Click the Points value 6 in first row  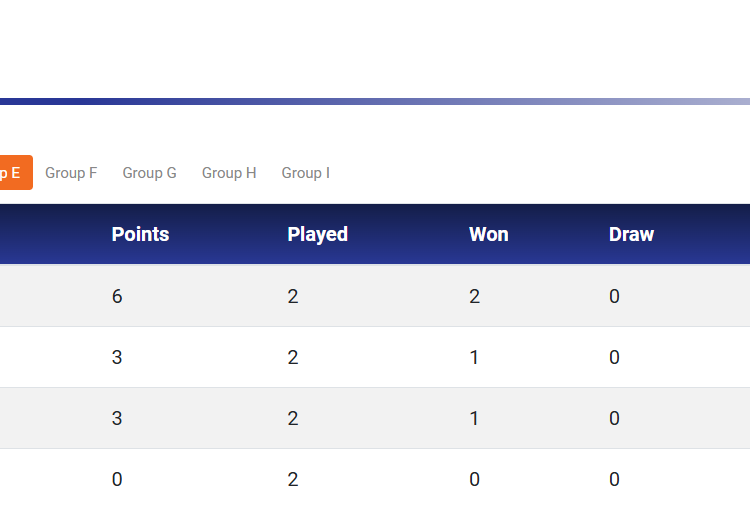coord(117,297)
